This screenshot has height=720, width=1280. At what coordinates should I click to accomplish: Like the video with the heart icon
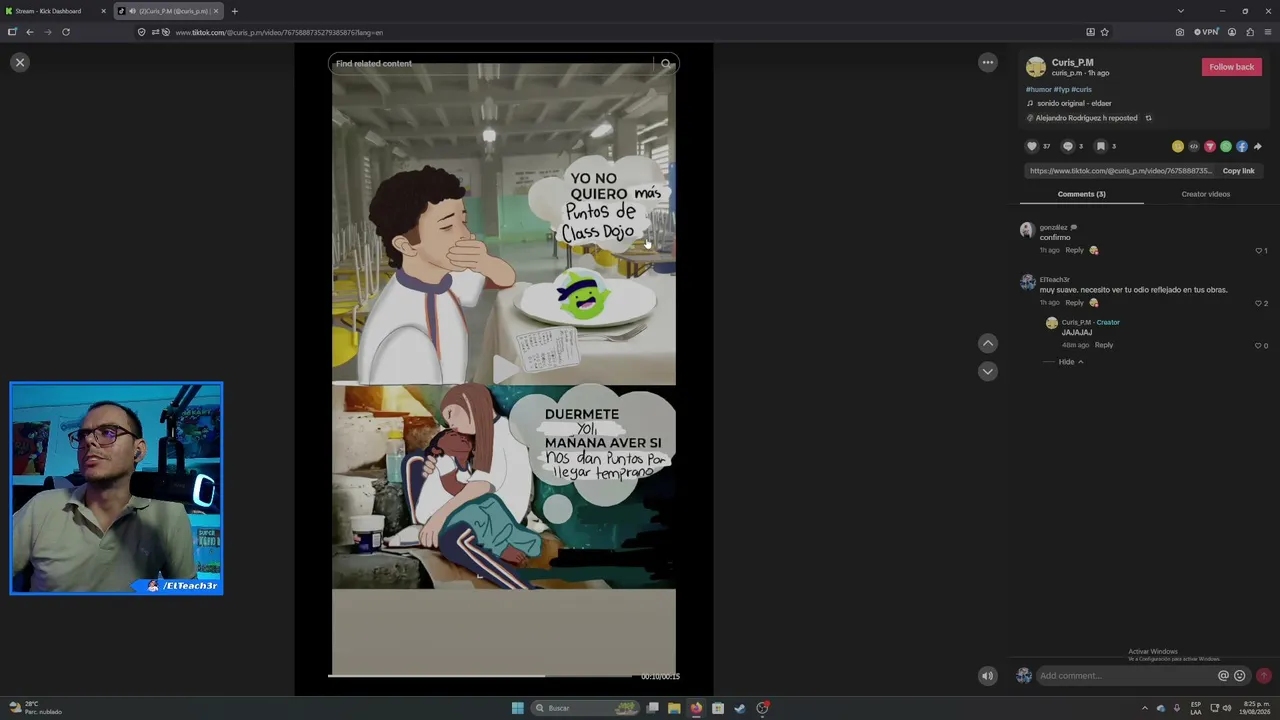click(1032, 146)
